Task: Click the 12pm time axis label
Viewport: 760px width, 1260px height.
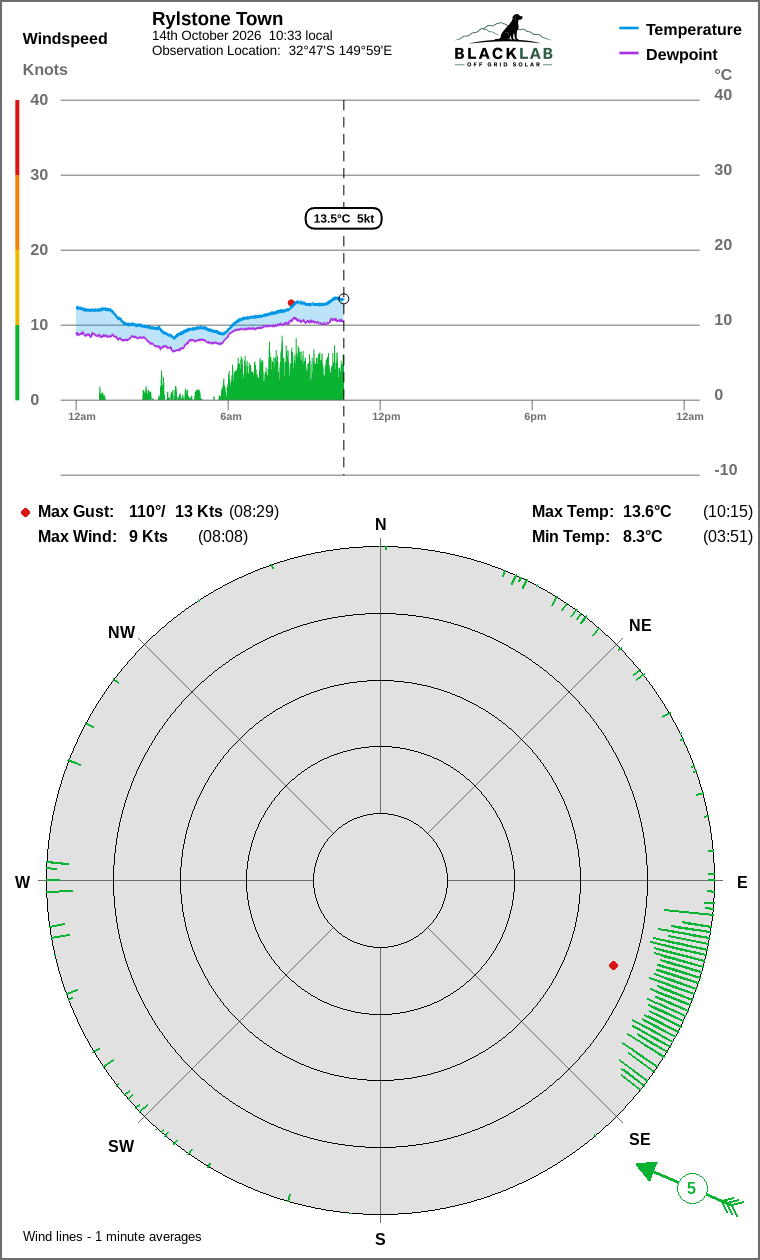Action: point(386,416)
